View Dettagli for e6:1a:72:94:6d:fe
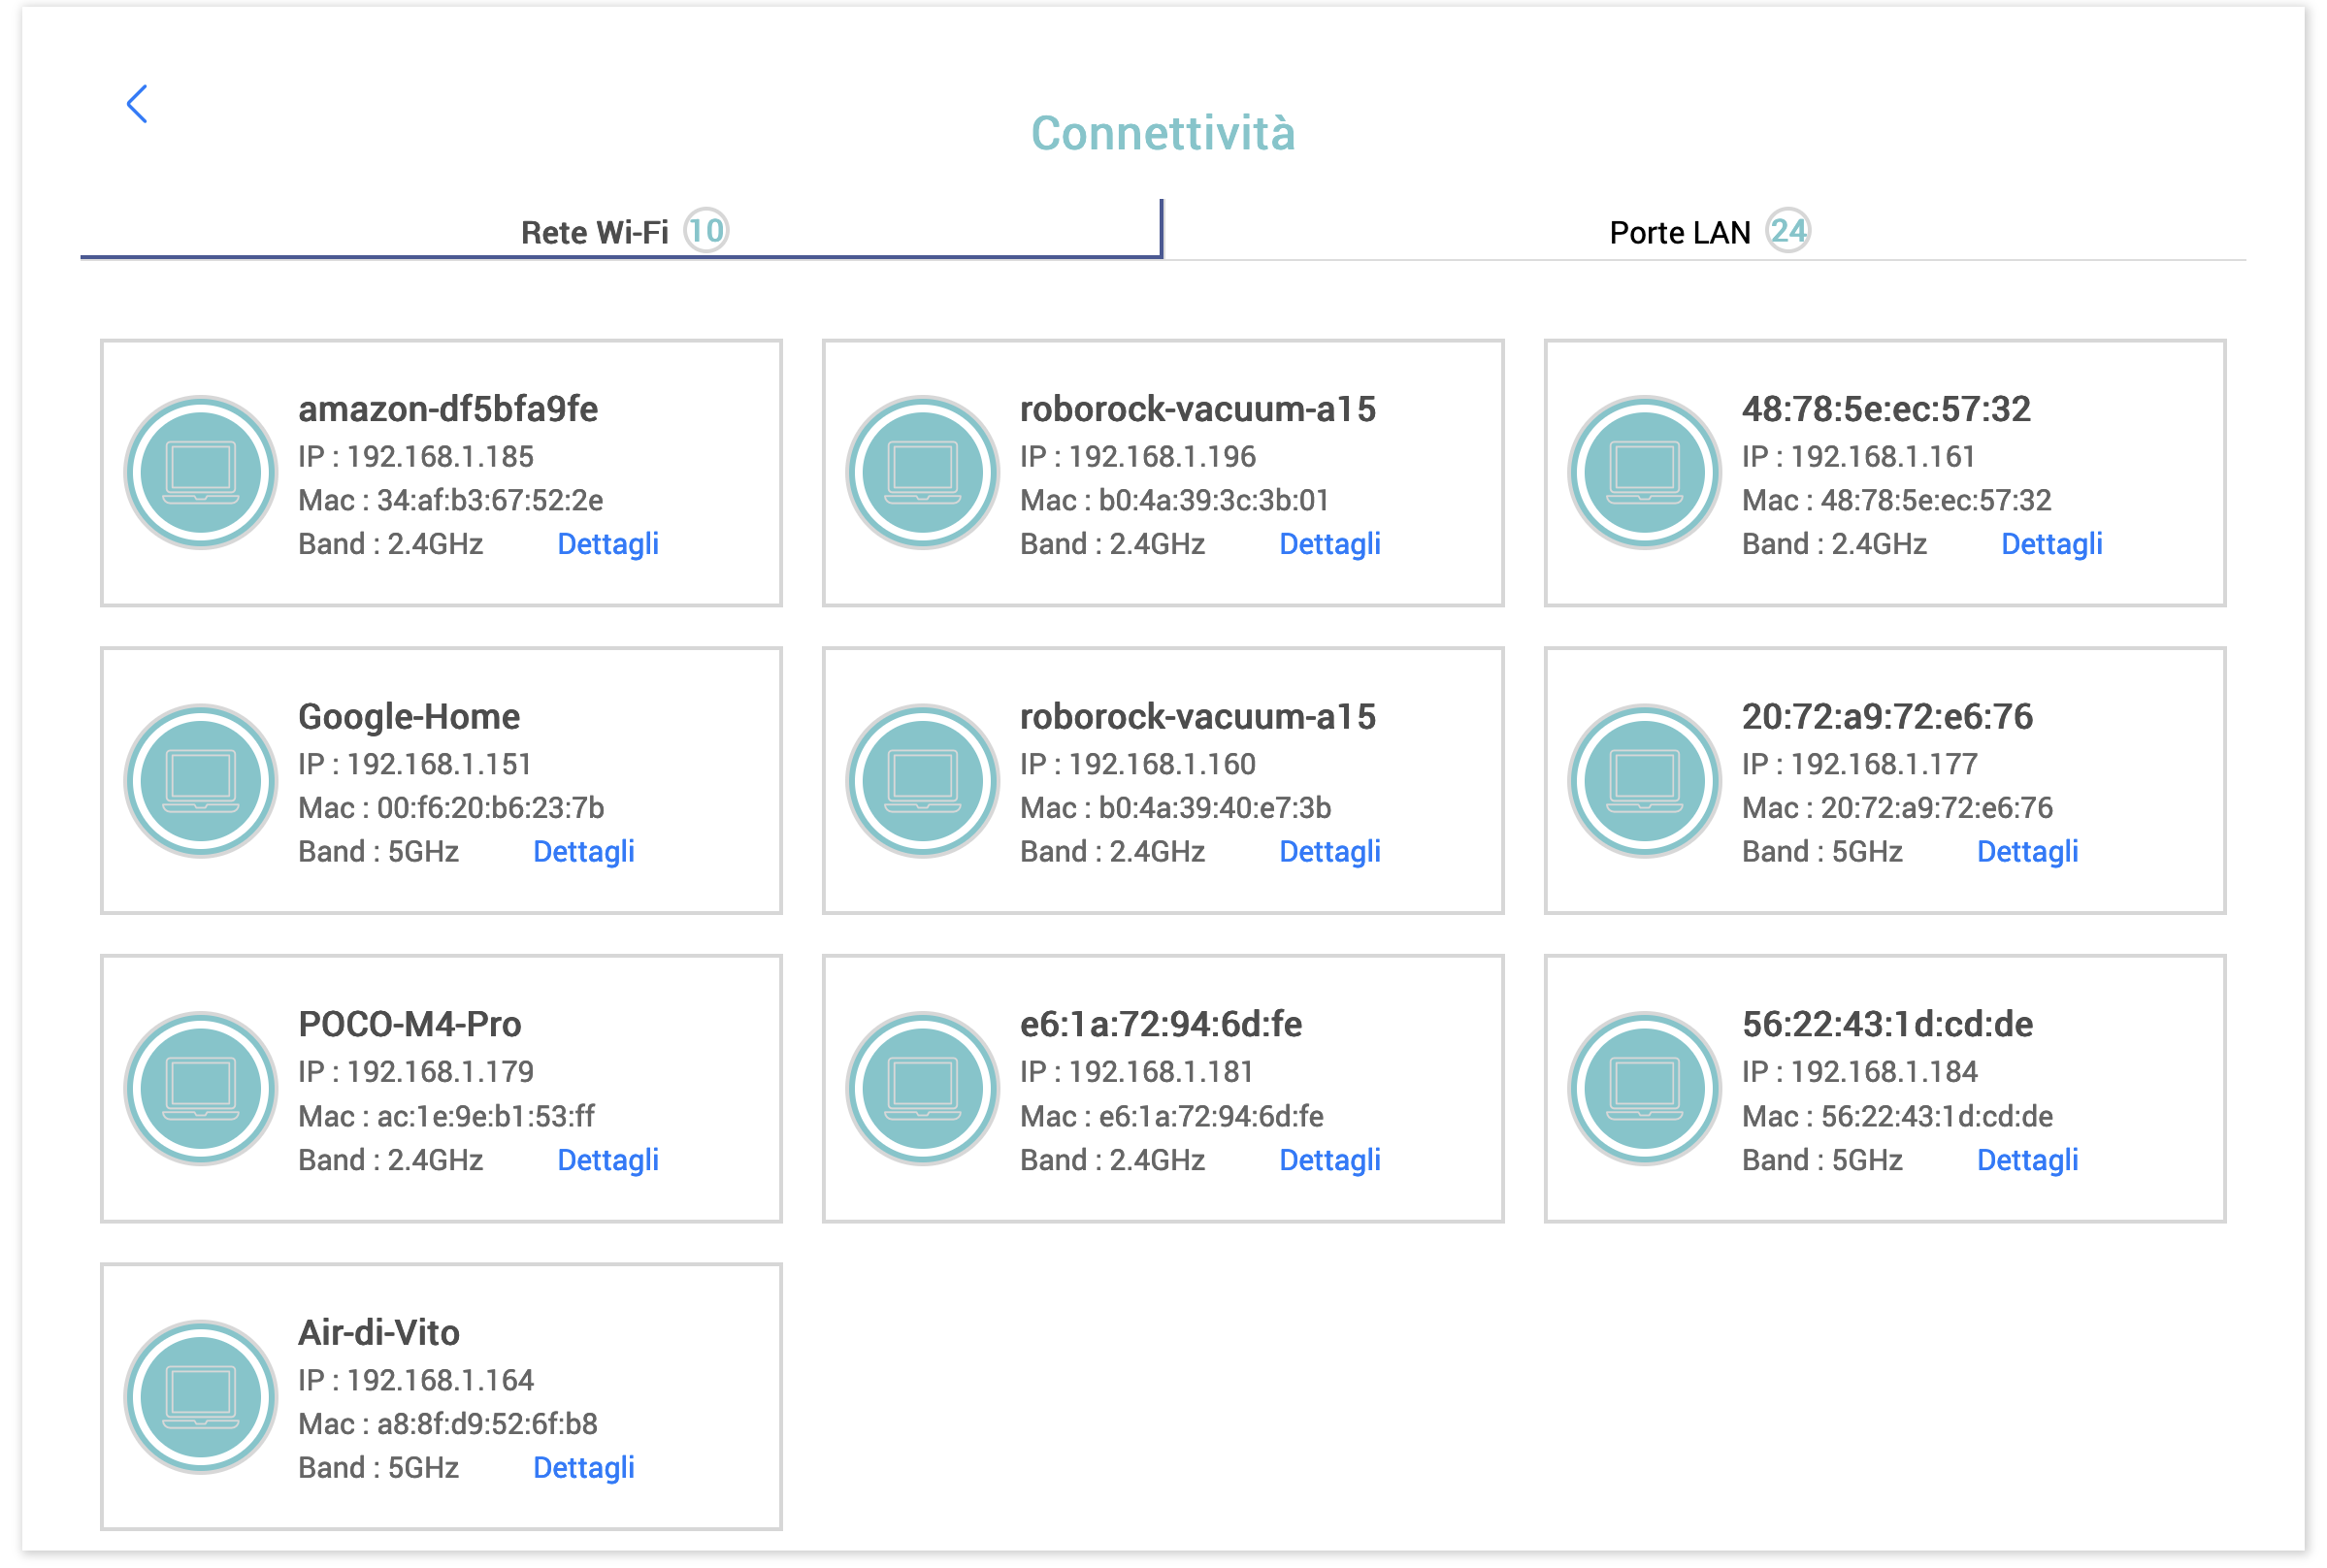 click(x=1330, y=1160)
